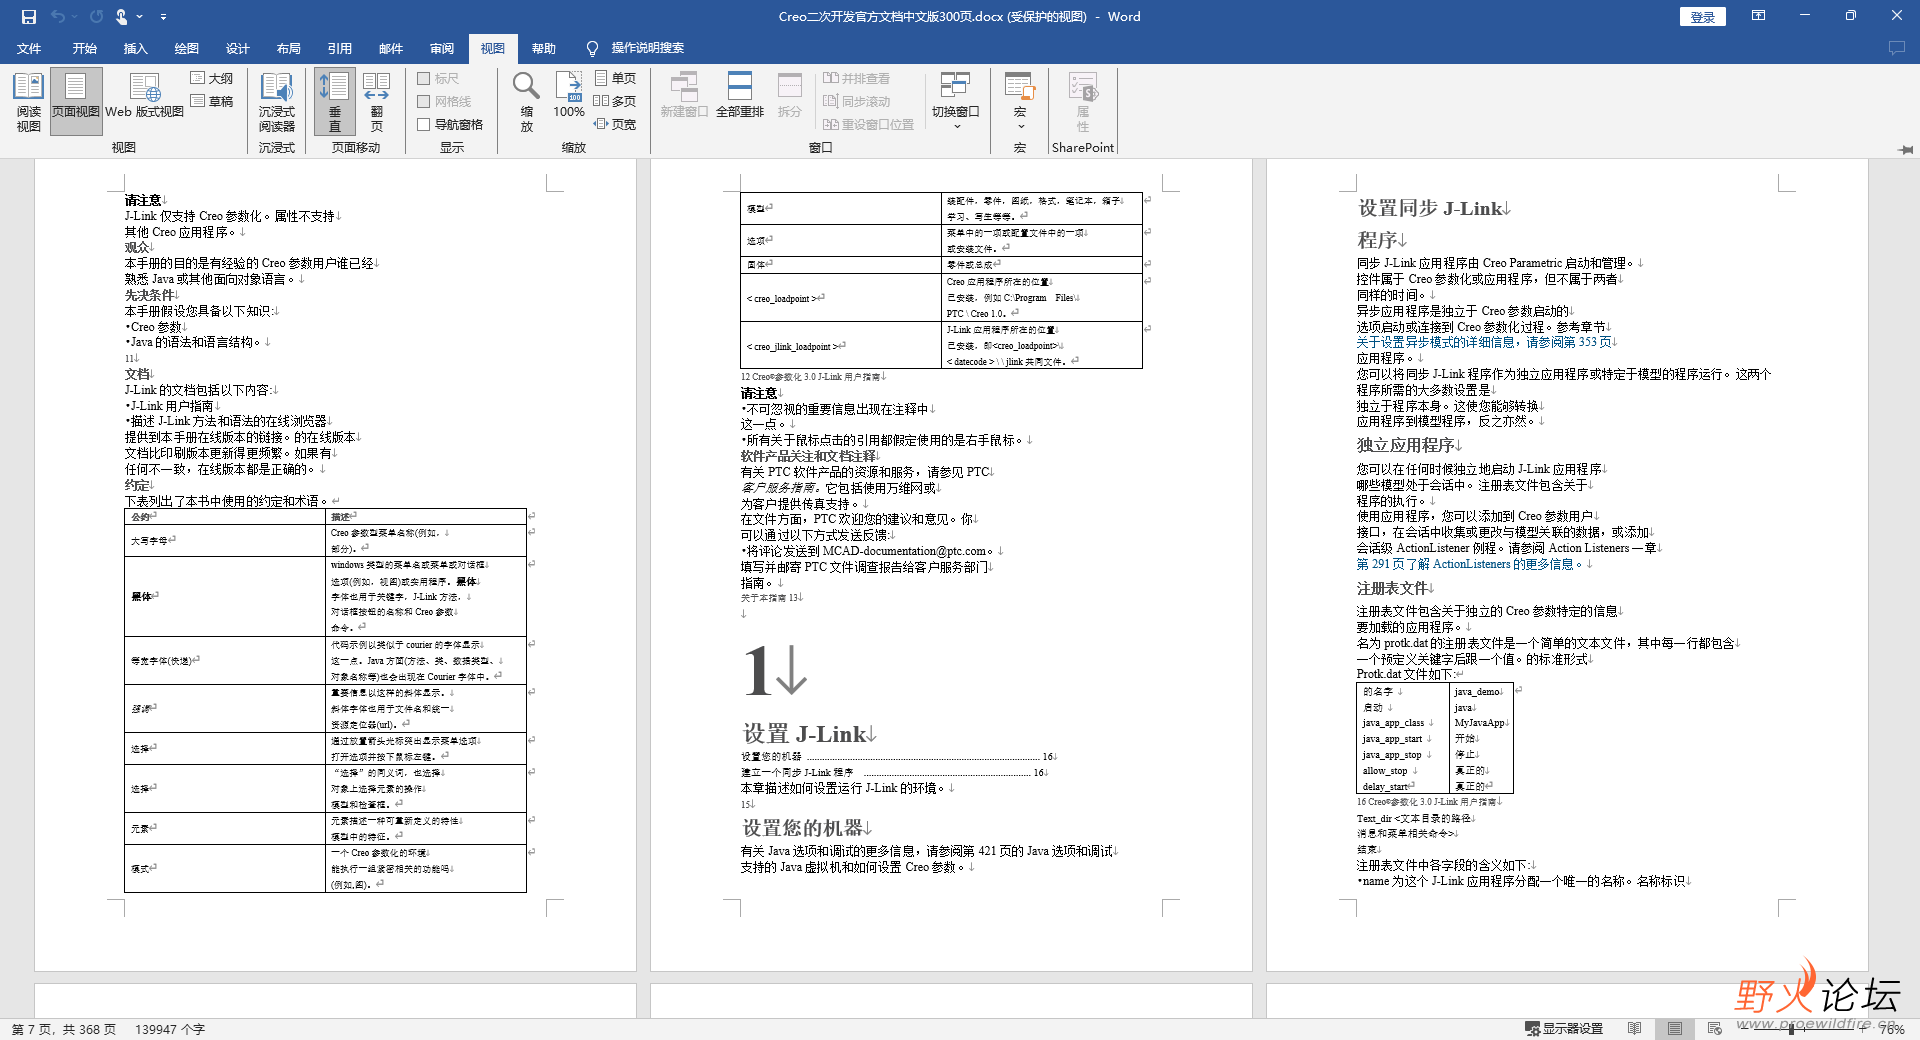Viewport: 1920px width, 1040px height.
Task: Open the Help (帮助) tab
Action: point(543,48)
